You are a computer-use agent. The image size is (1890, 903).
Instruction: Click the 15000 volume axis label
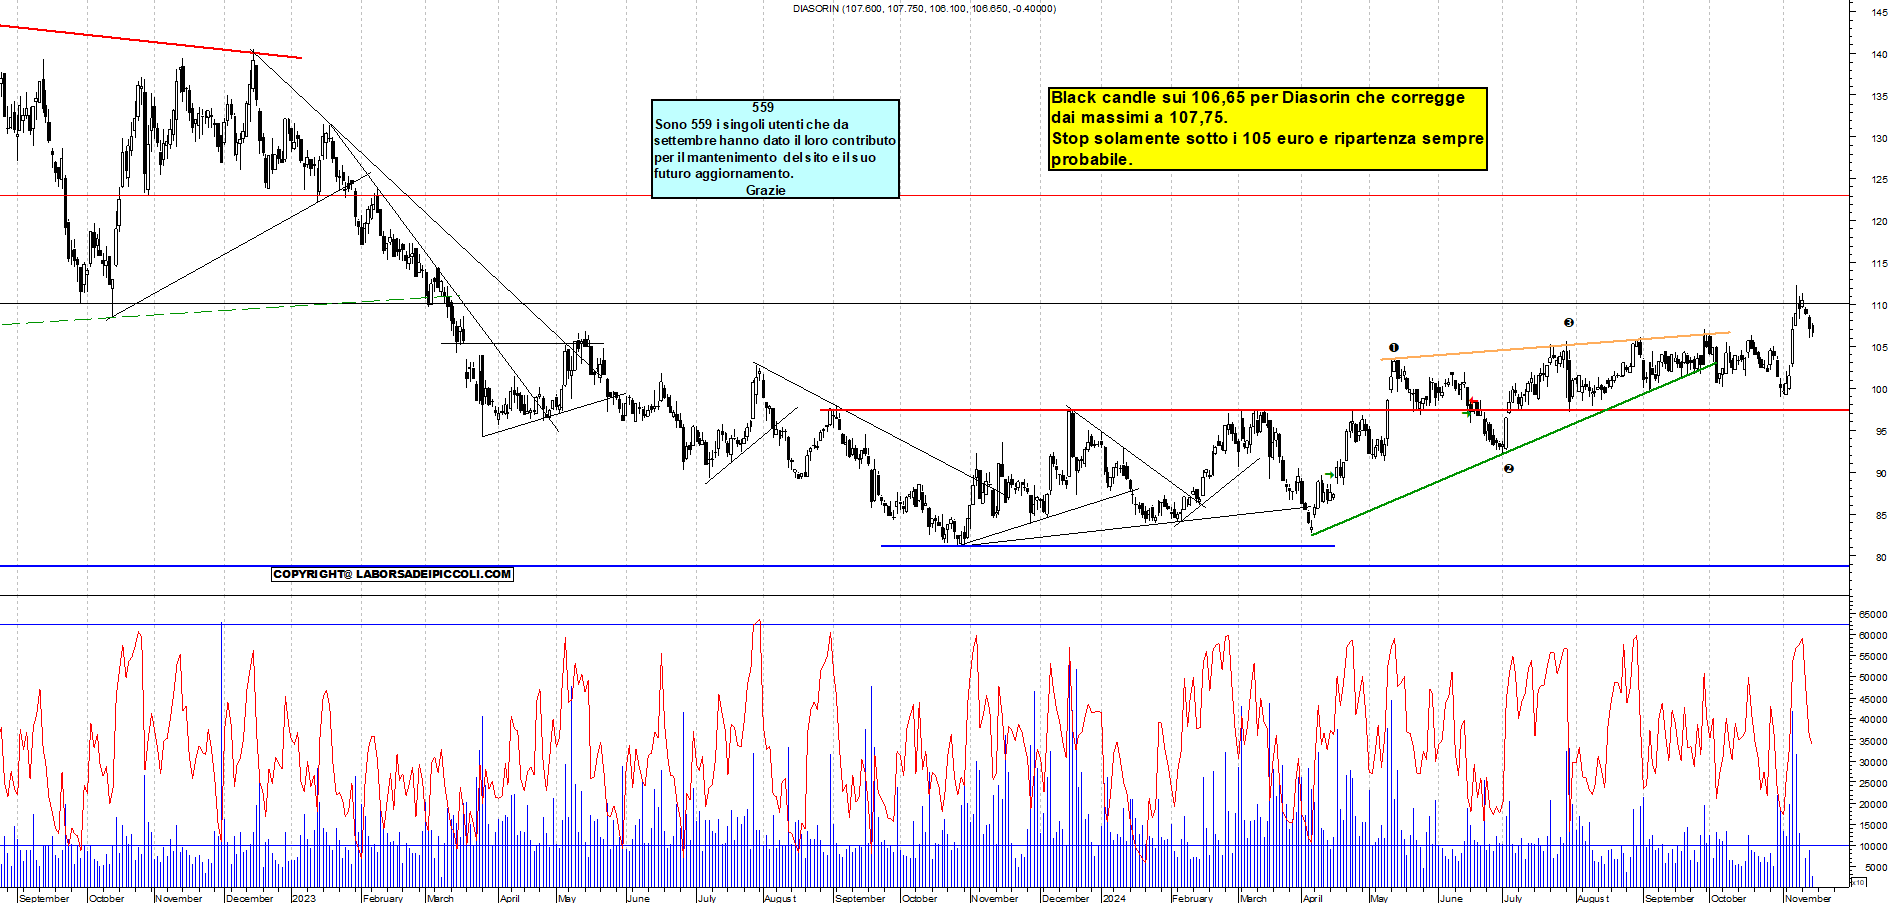(x=1873, y=826)
